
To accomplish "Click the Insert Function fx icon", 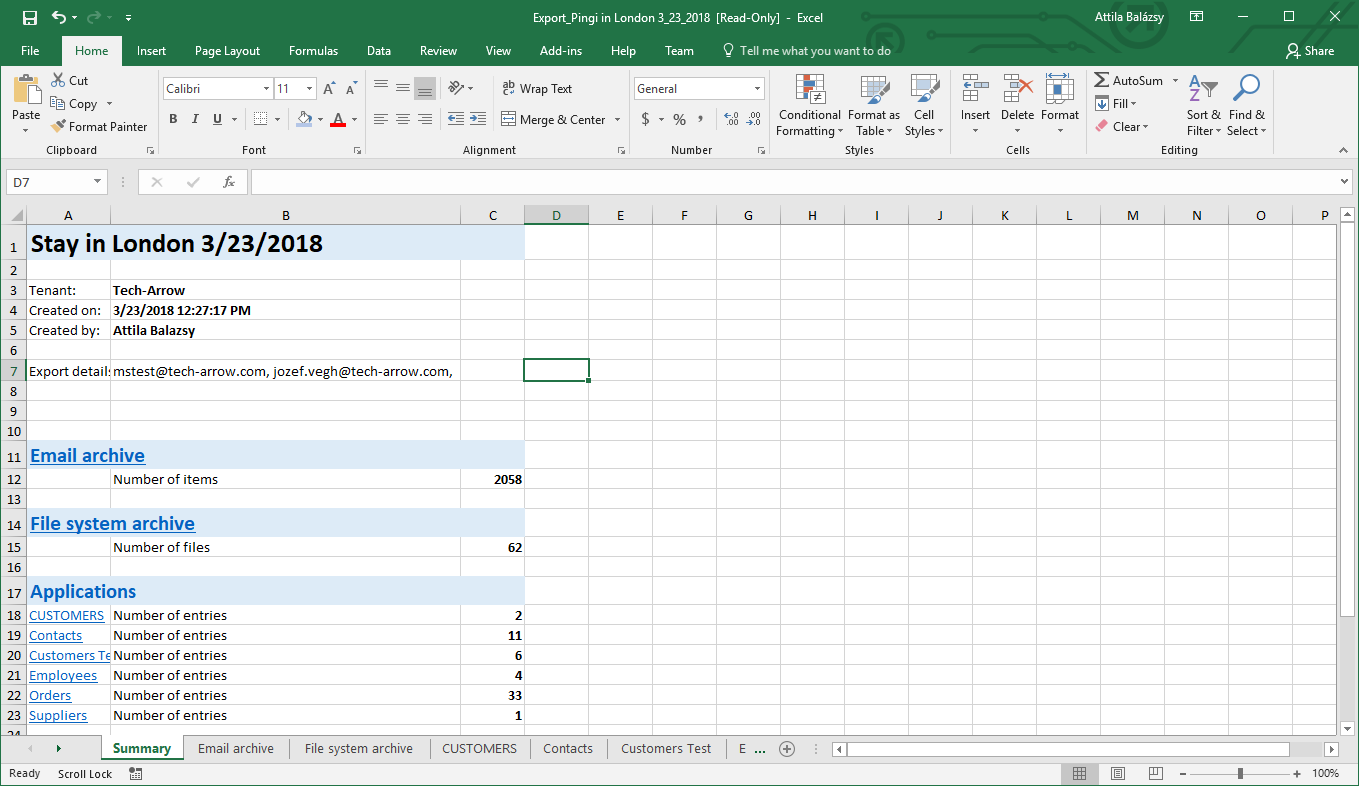I will (228, 182).
